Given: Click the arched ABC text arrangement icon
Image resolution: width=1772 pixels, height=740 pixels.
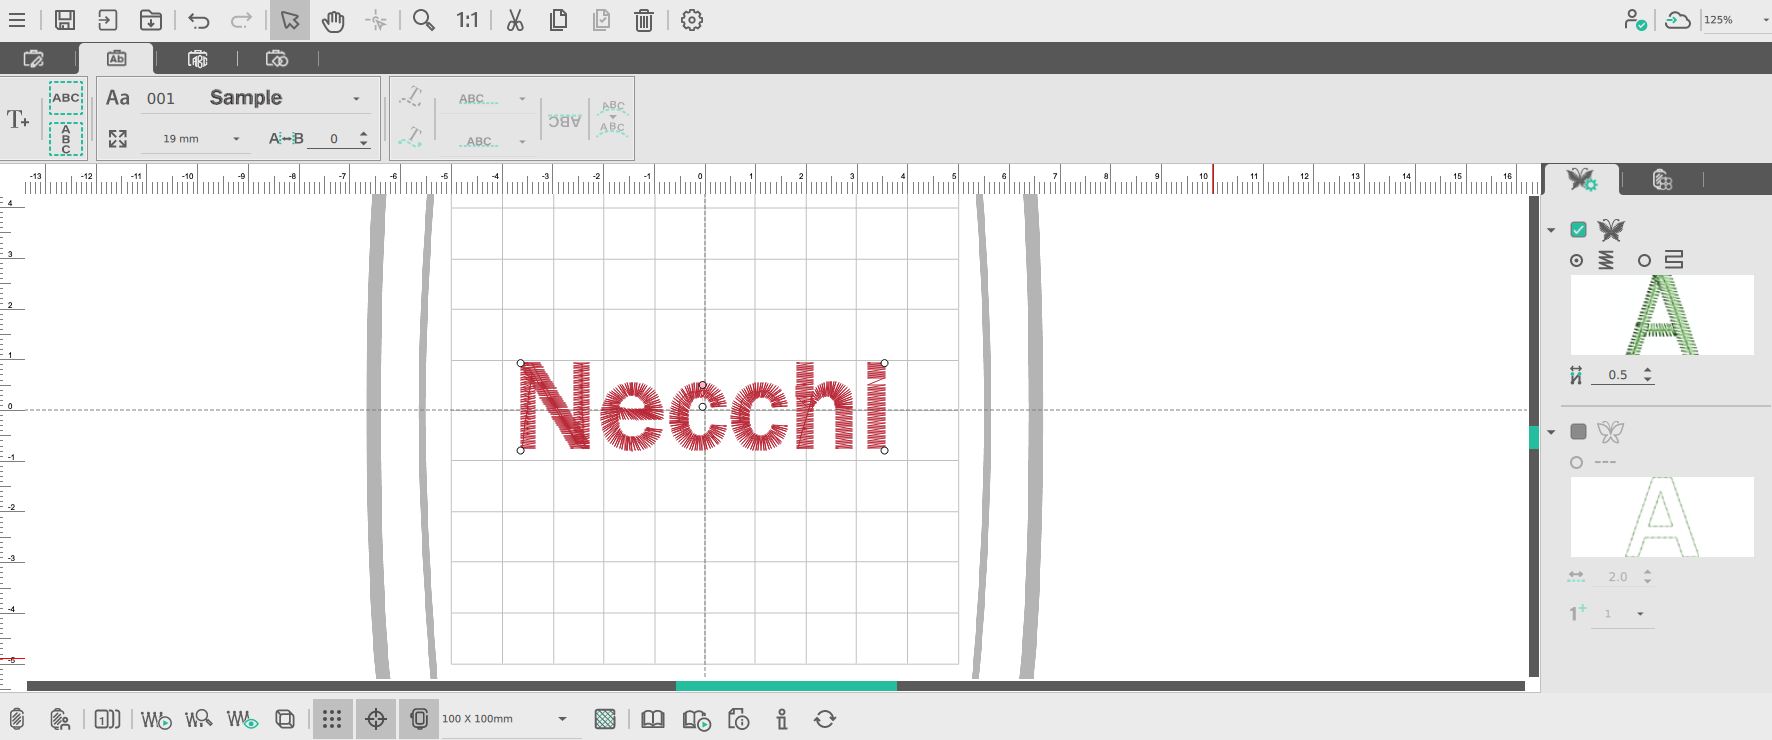Looking at the screenshot, I should click(x=613, y=118).
